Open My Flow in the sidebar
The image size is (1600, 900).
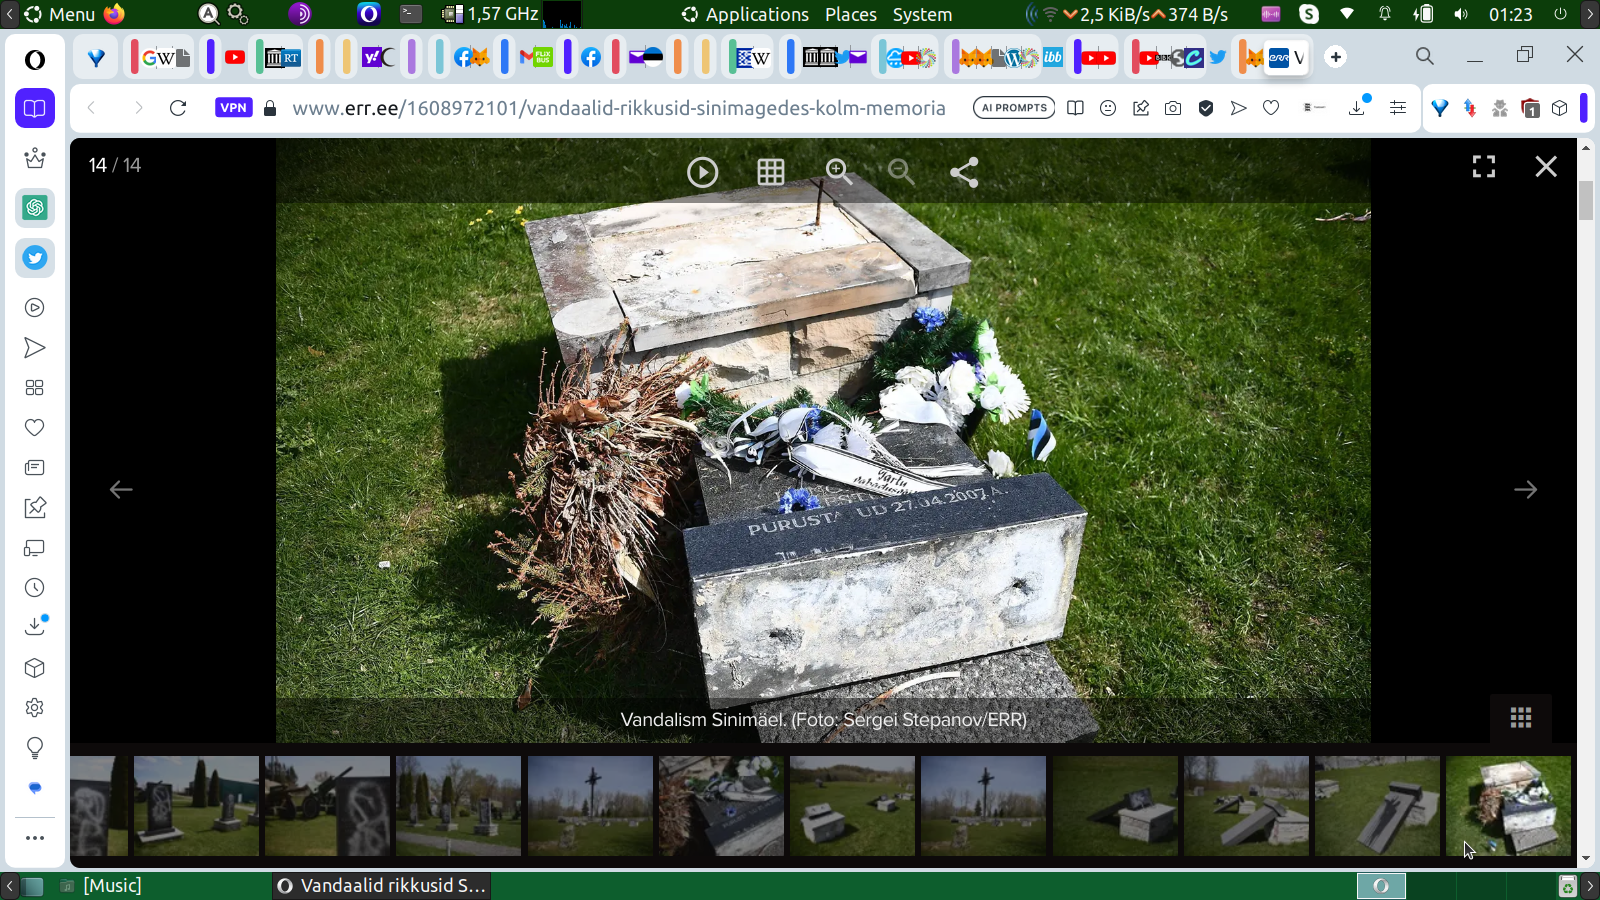(x=35, y=348)
